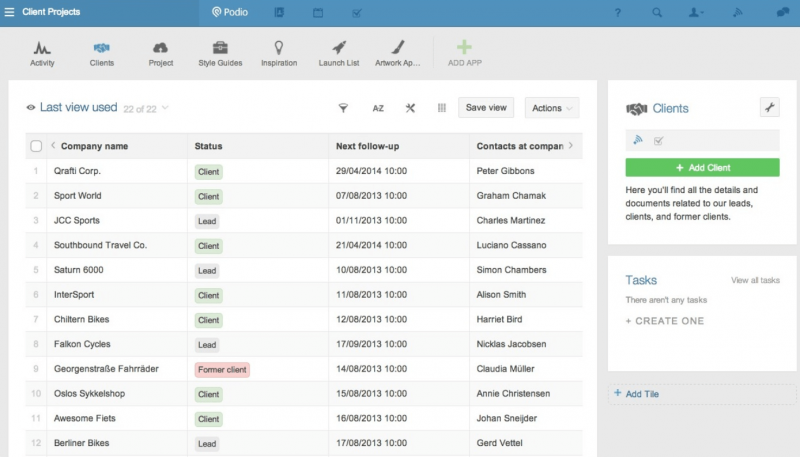800x457 pixels.
Task: Click the ADD APP plus icon
Action: pos(464,47)
